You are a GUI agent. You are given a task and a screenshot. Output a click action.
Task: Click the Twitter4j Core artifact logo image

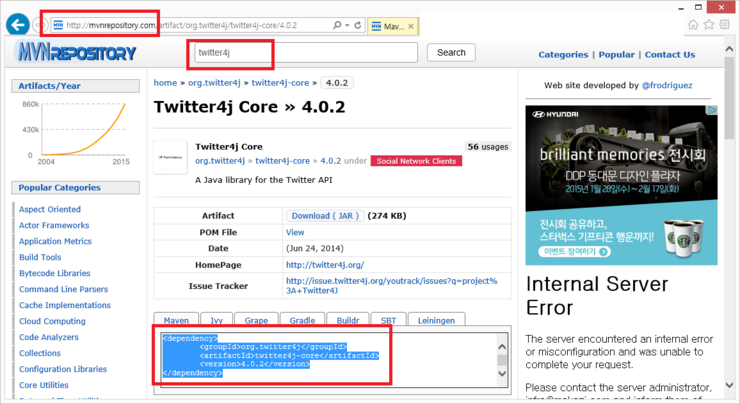tap(170, 157)
